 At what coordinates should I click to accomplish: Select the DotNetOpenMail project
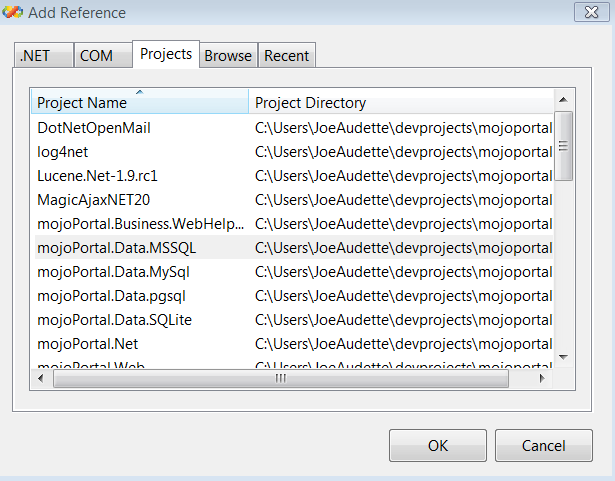(x=94, y=127)
